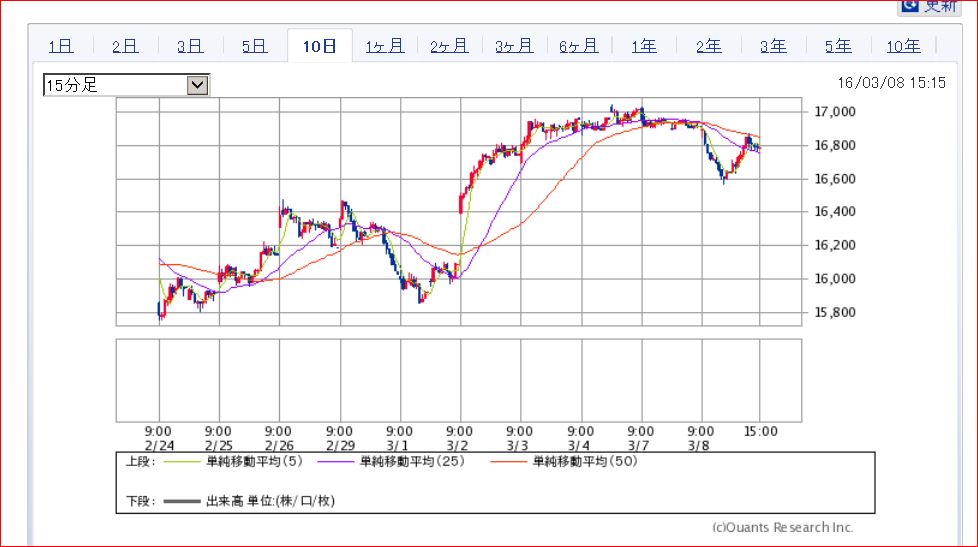
Task: Switch to the 10年 tab
Action: 903,46
